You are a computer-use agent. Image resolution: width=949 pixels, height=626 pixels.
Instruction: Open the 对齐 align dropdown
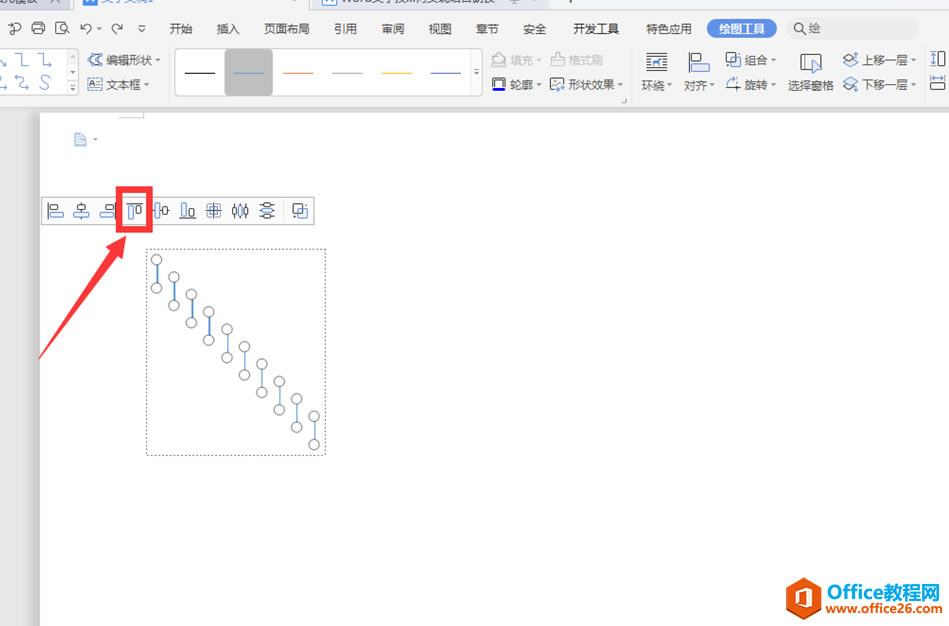699,72
